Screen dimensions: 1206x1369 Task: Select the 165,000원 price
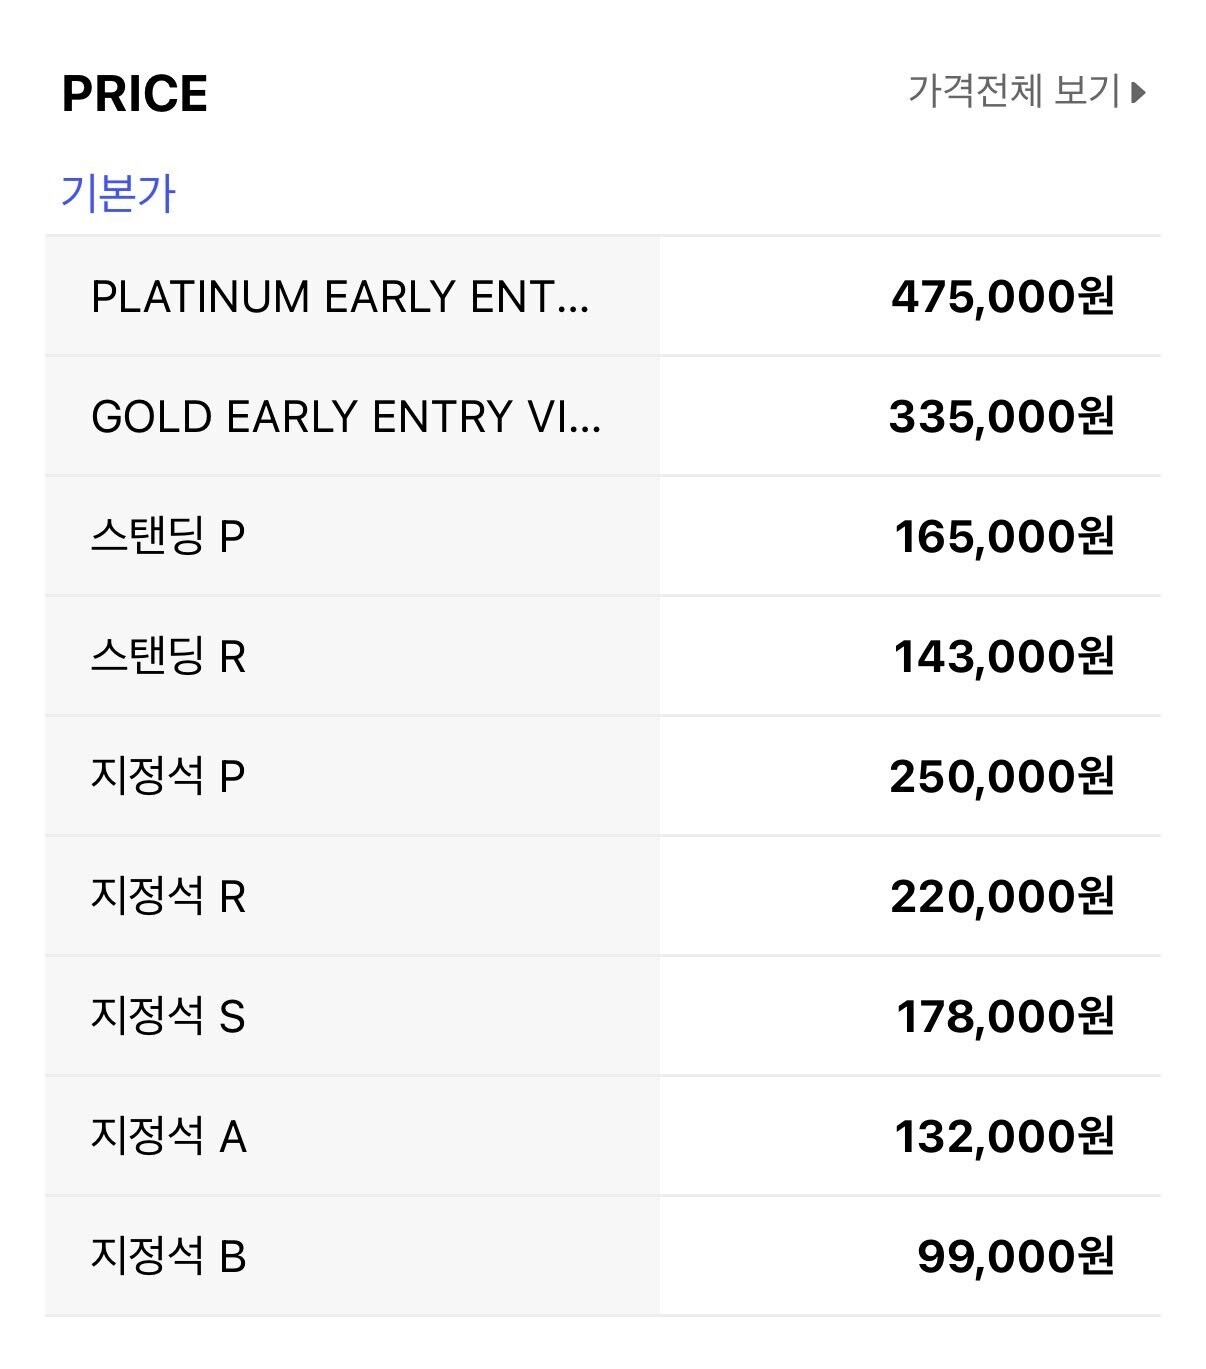coord(1004,537)
